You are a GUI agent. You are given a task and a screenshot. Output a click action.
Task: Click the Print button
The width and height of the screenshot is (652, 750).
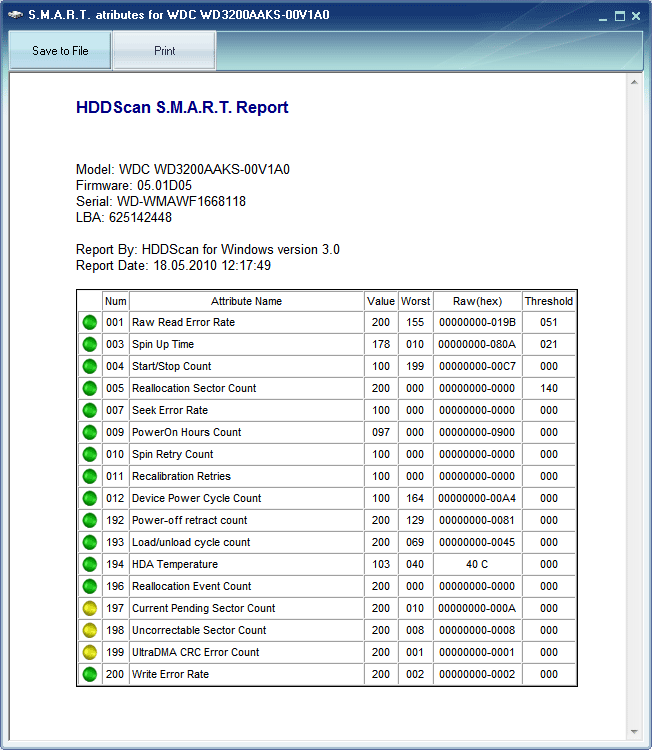[x=165, y=51]
